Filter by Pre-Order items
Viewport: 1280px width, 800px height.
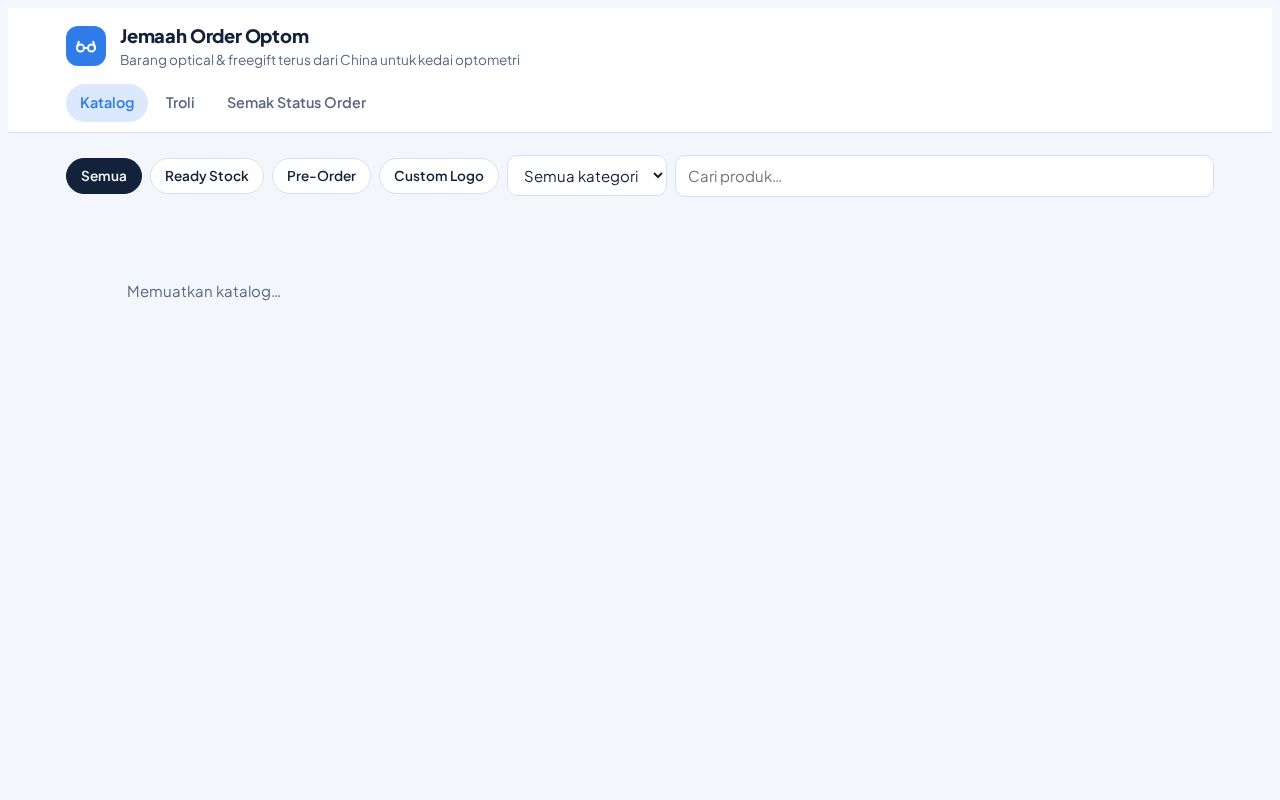click(x=321, y=176)
